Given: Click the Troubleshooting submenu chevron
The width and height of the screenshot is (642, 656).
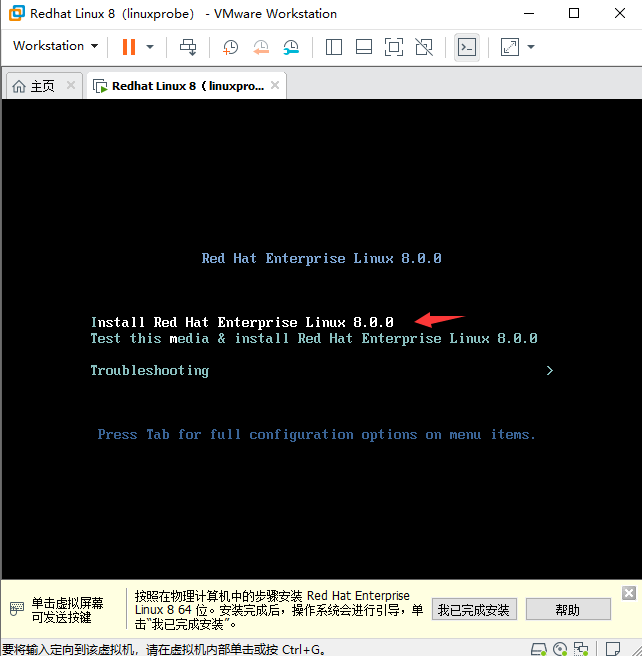Looking at the screenshot, I should click(x=550, y=371).
